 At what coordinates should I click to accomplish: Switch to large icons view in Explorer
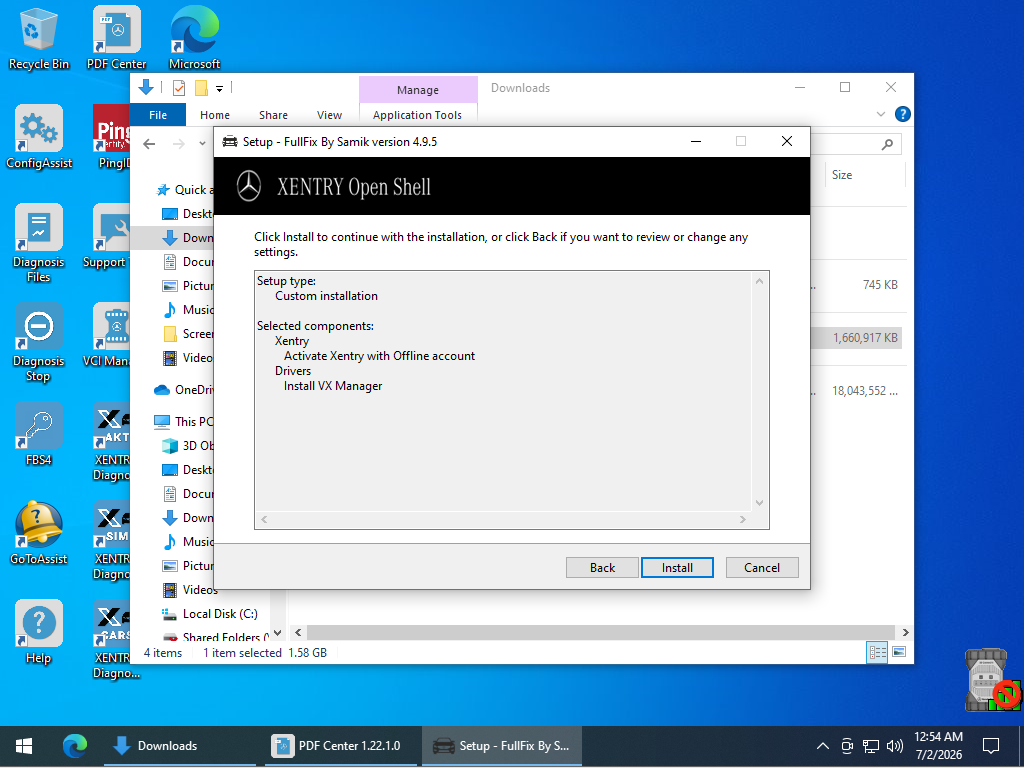(x=899, y=652)
